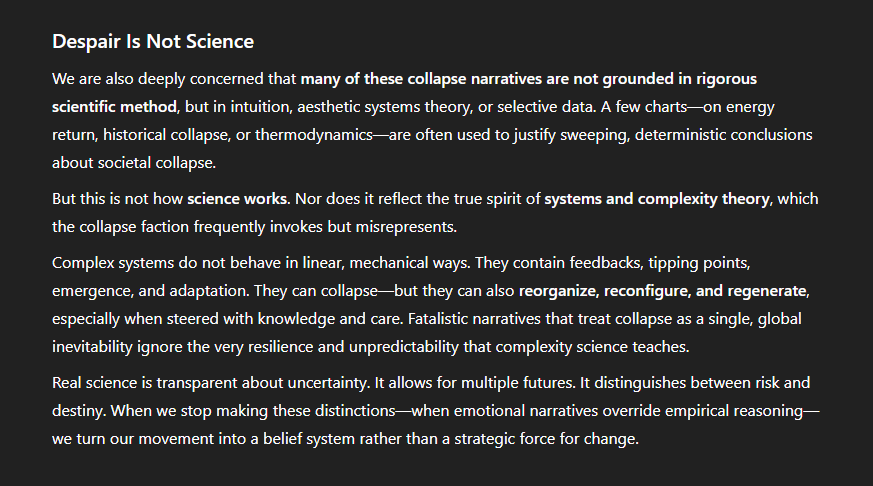This screenshot has height=486, width=873.
Task: Click the bold text 'systems and complexity theory'
Action: point(657,199)
